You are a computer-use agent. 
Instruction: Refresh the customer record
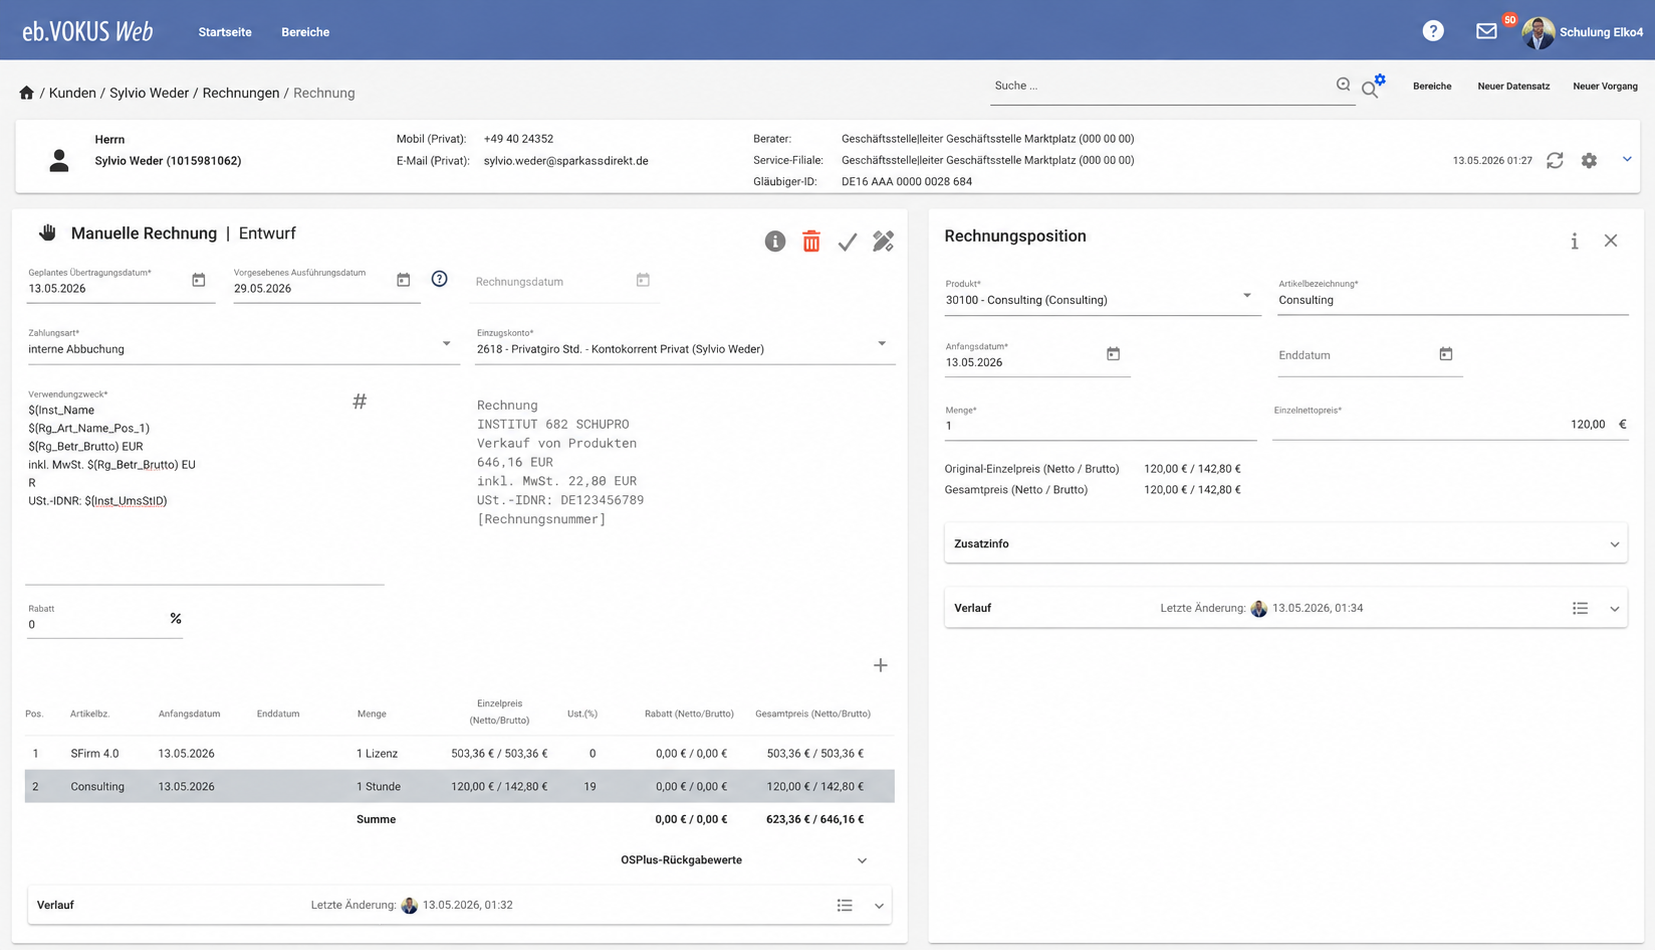1555,160
